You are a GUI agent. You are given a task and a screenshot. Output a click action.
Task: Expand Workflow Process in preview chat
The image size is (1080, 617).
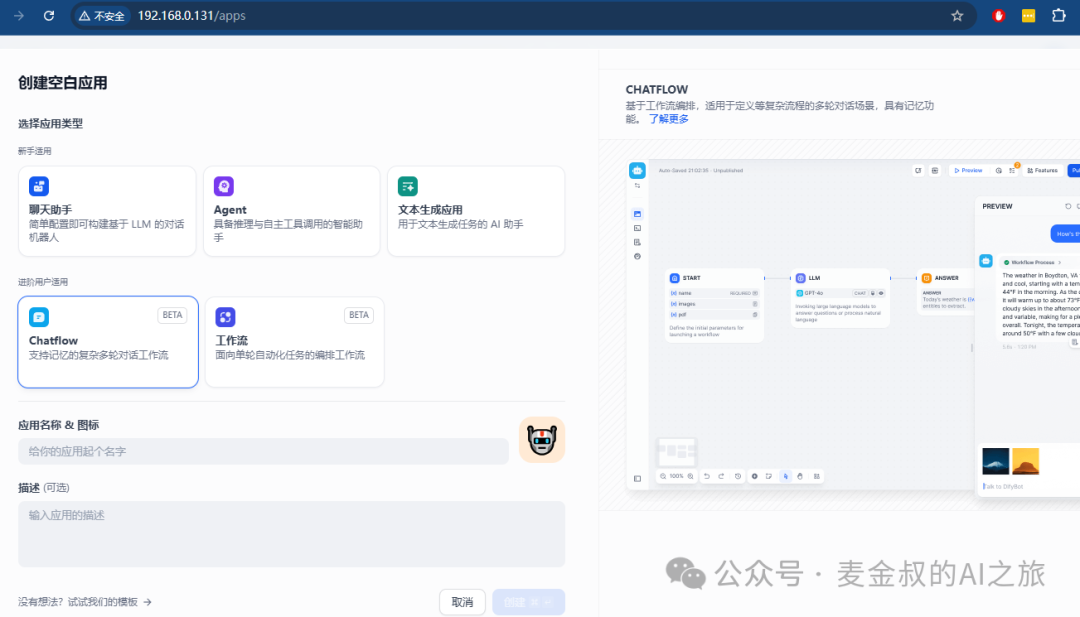coord(1032,262)
